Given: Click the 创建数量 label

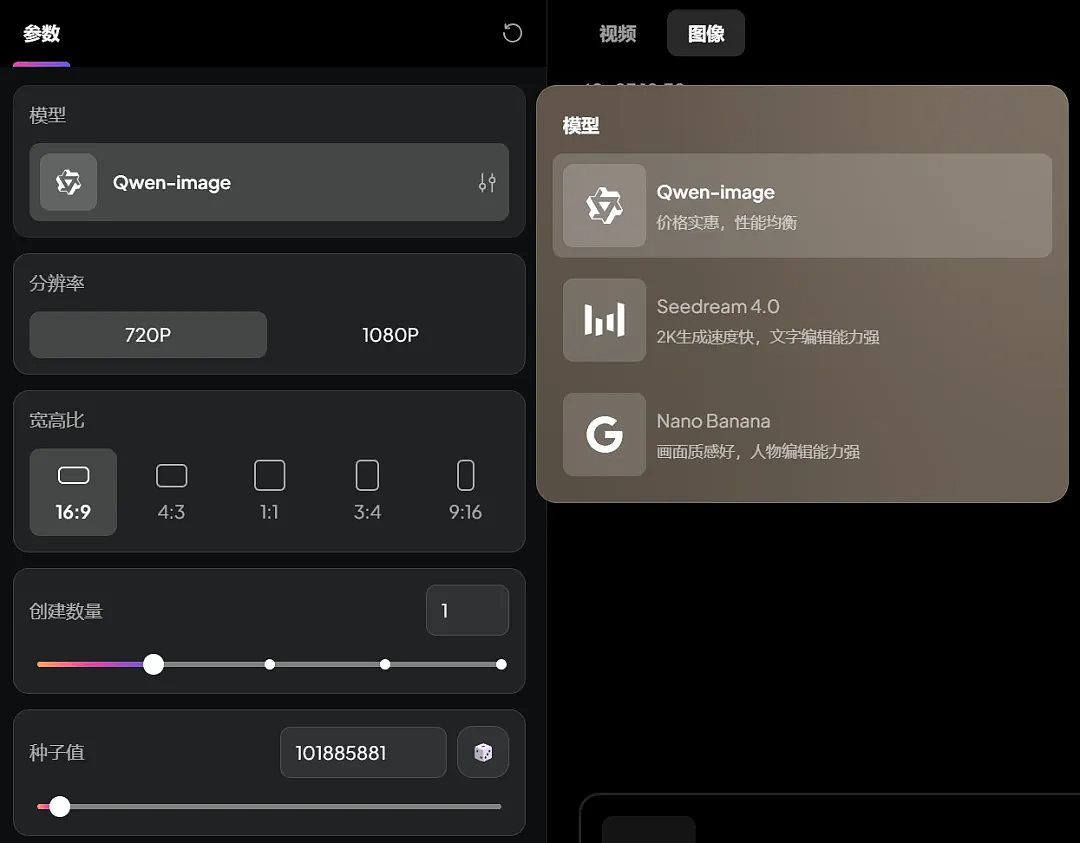Looking at the screenshot, I should (x=66, y=611).
